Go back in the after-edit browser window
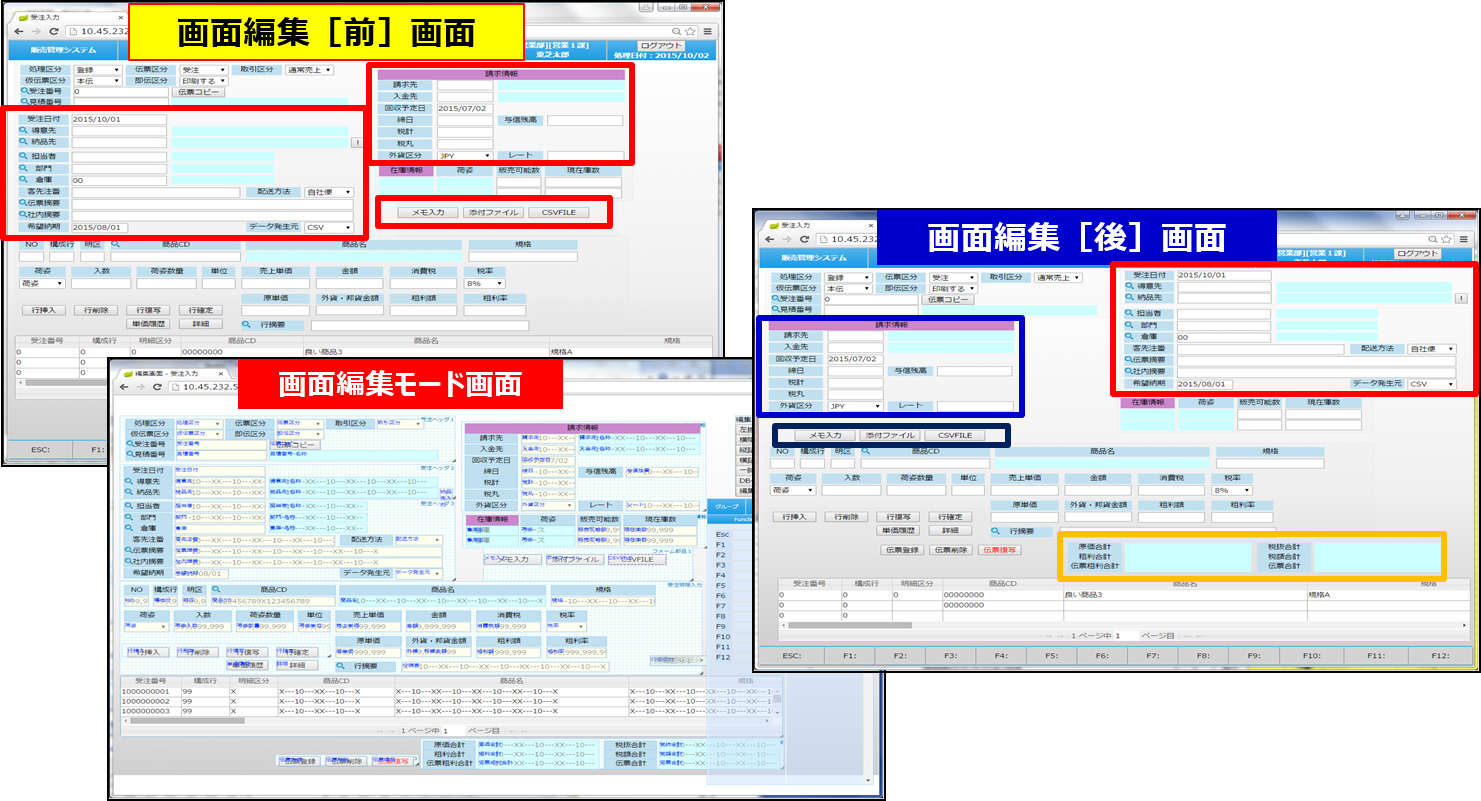 [769, 239]
